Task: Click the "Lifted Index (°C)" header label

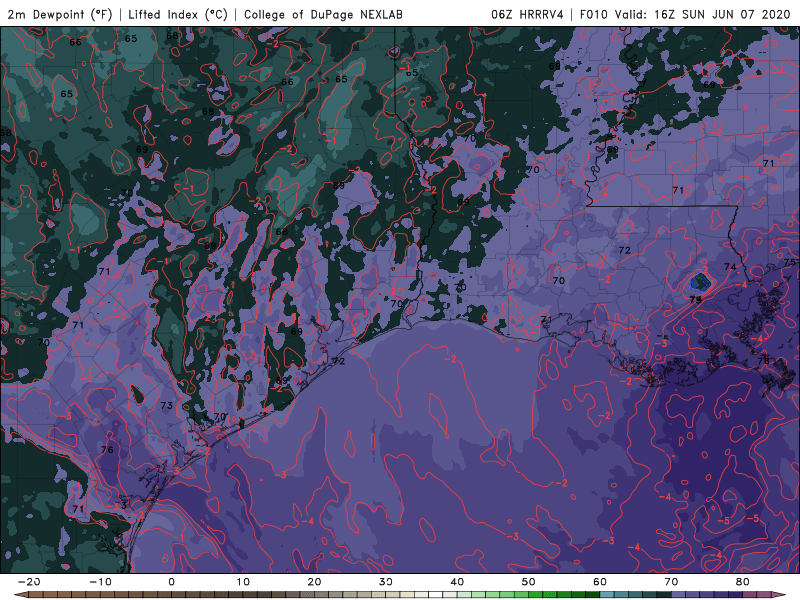Action: pyautogui.click(x=178, y=14)
